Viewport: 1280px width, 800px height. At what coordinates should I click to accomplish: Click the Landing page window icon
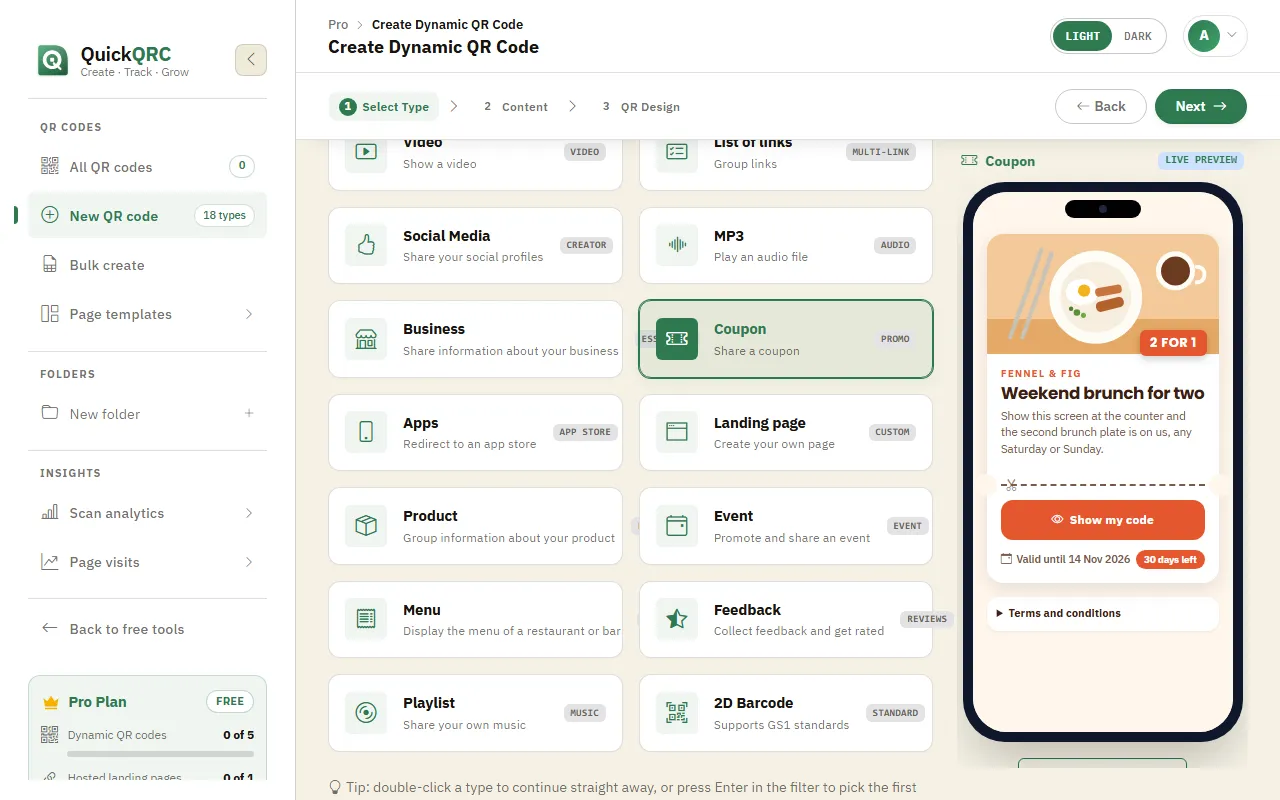pyautogui.click(x=677, y=432)
